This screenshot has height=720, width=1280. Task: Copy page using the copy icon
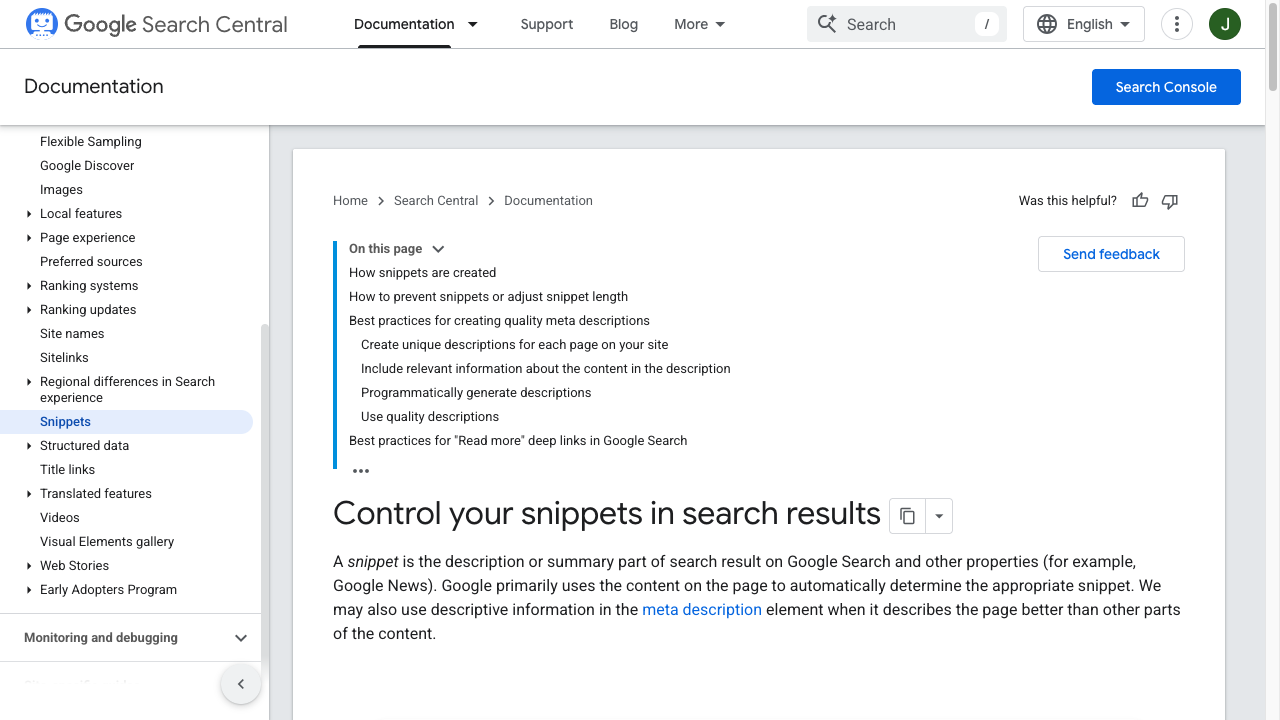[907, 516]
